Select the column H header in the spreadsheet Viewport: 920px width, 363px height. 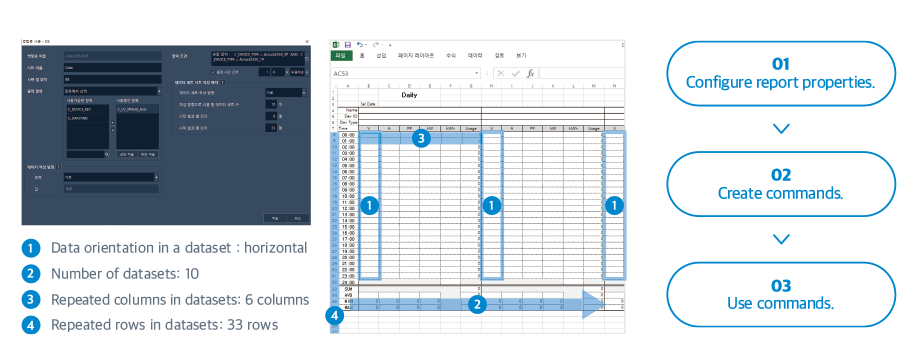(x=492, y=86)
